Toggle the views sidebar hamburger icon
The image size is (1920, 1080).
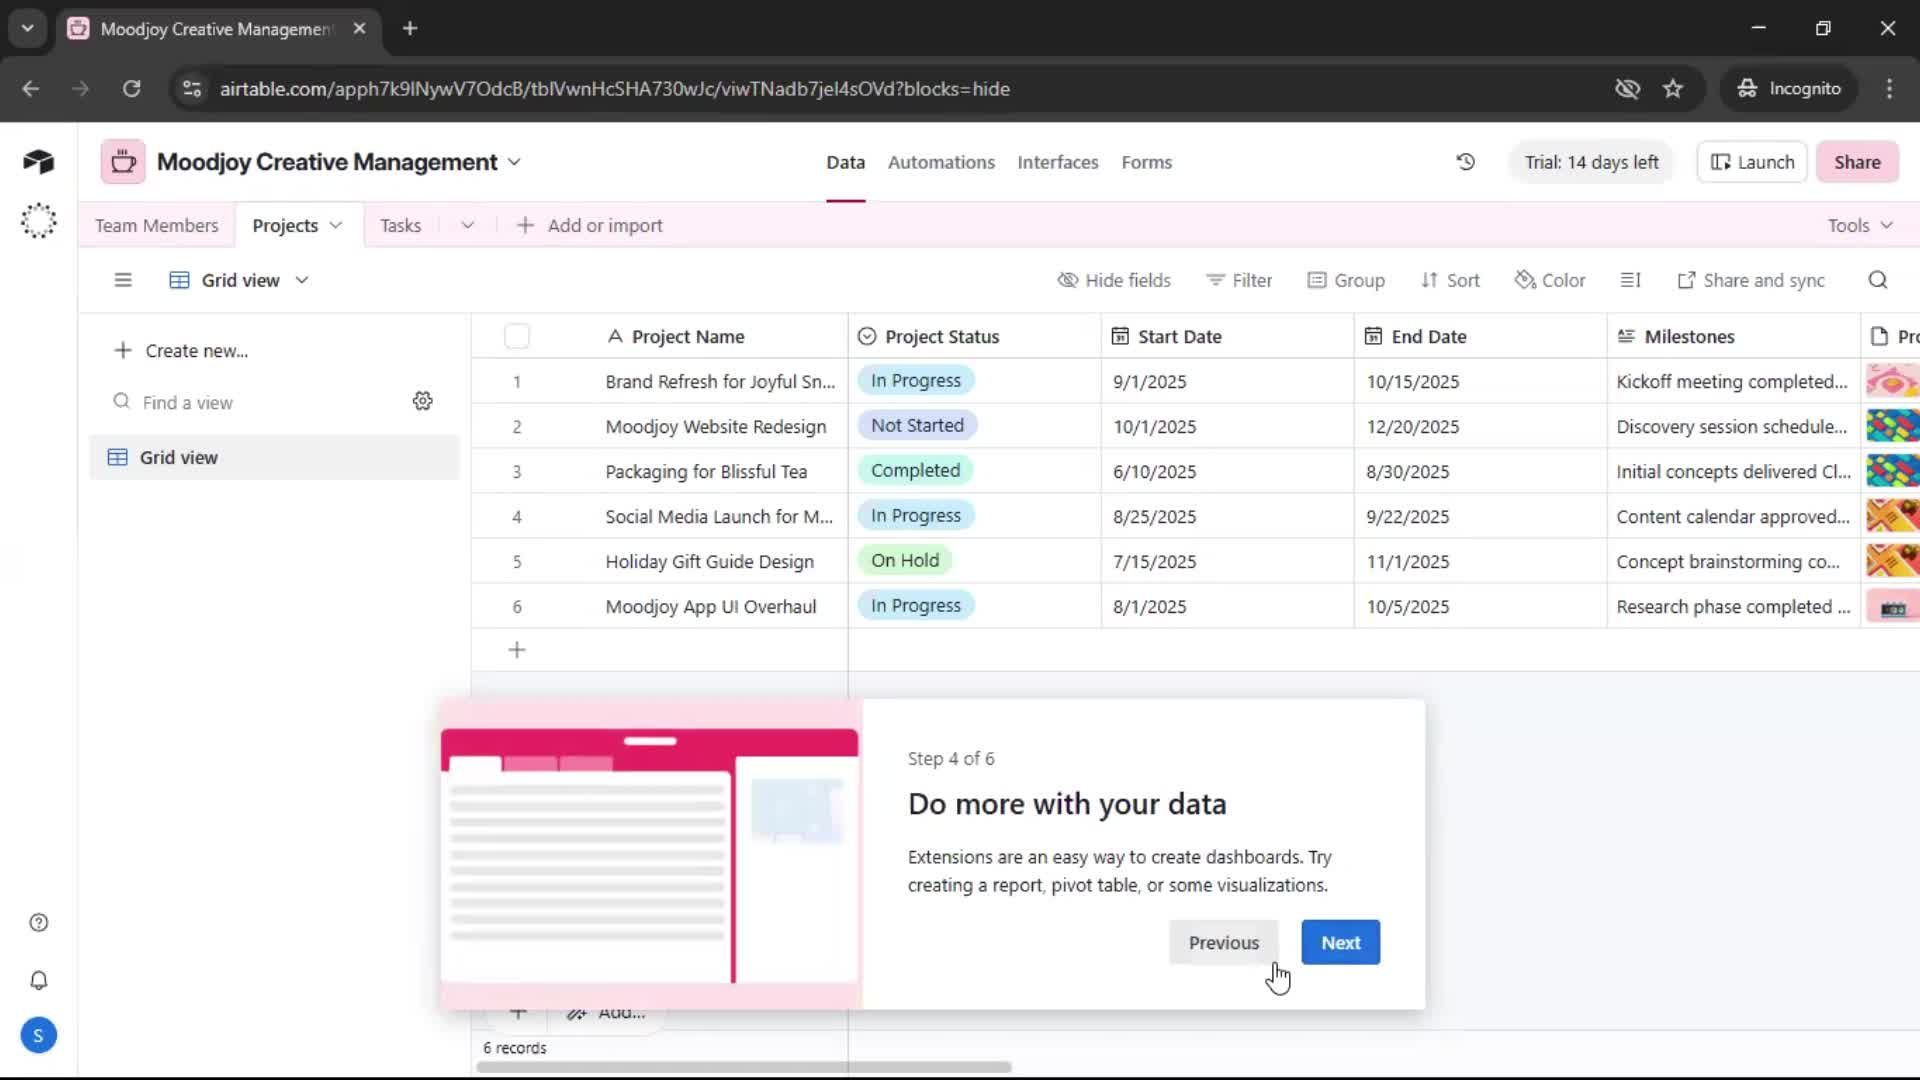123,280
